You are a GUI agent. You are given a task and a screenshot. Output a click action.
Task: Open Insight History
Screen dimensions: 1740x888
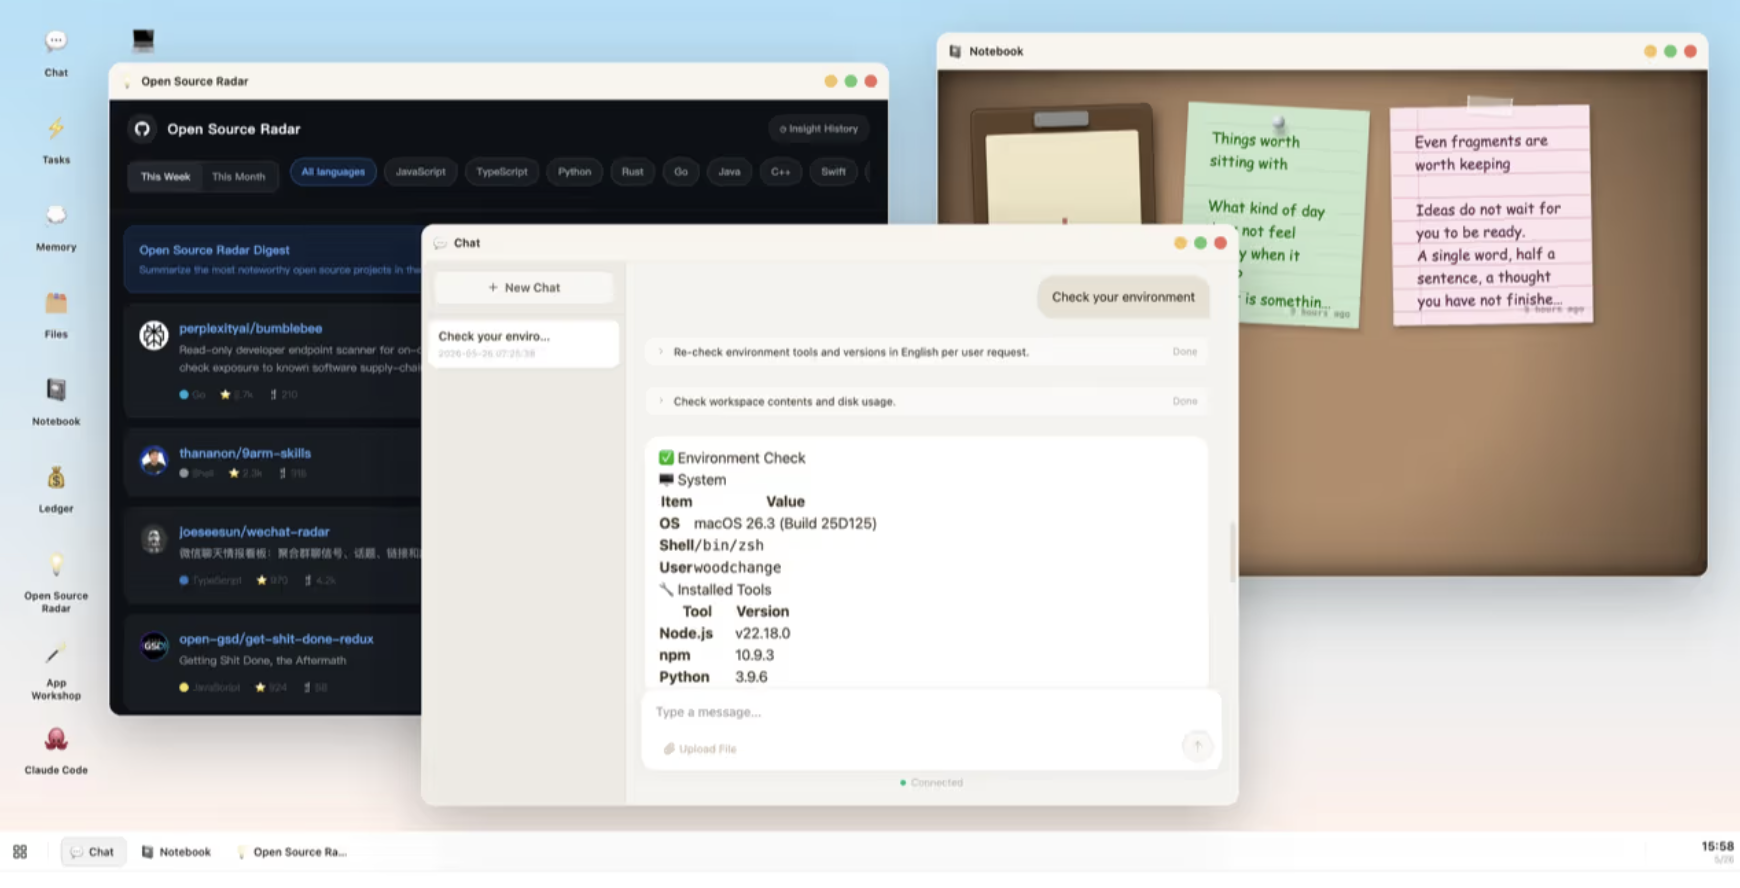point(819,129)
